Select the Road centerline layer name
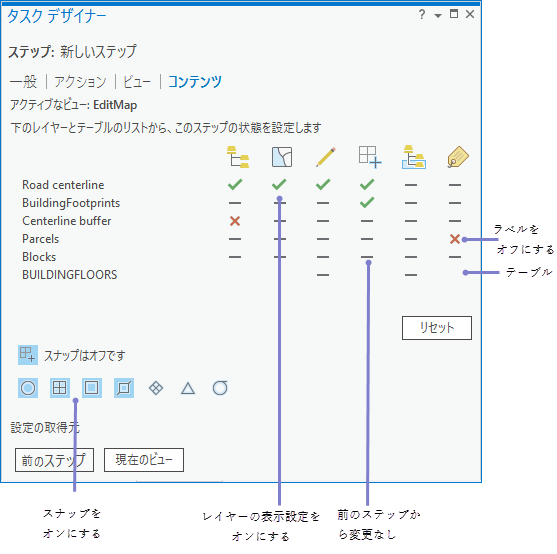 pos(63,185)
